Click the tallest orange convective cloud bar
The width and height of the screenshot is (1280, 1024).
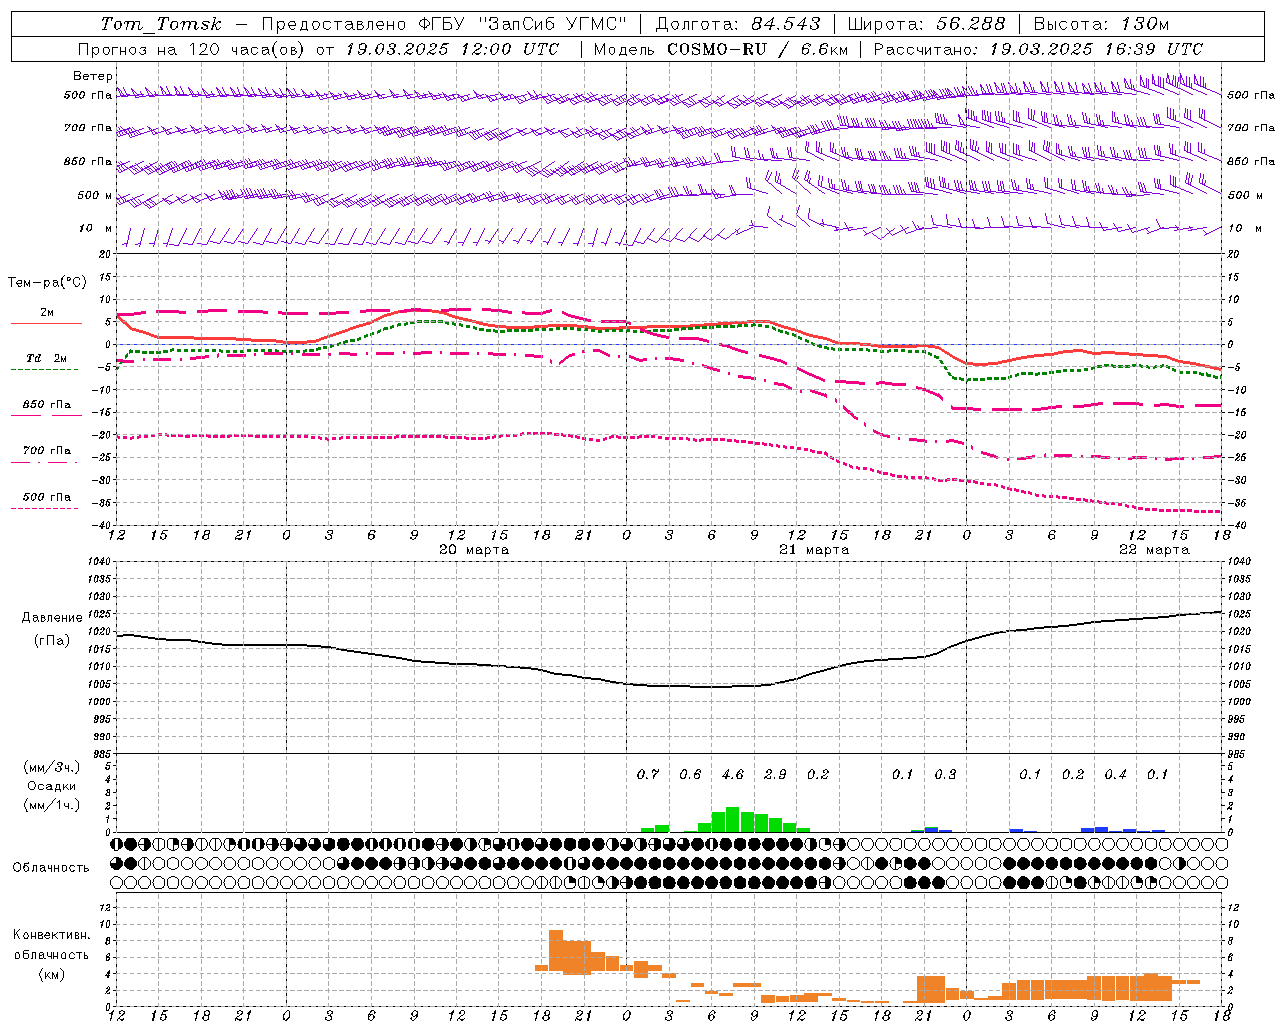[556, 952]
